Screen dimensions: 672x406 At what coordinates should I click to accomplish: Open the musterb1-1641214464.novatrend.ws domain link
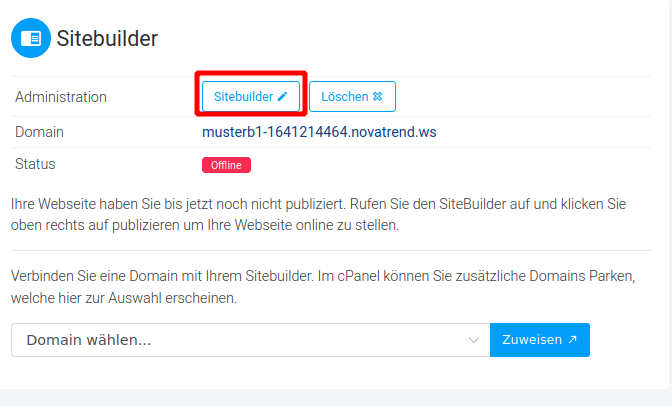pos(319,132)
